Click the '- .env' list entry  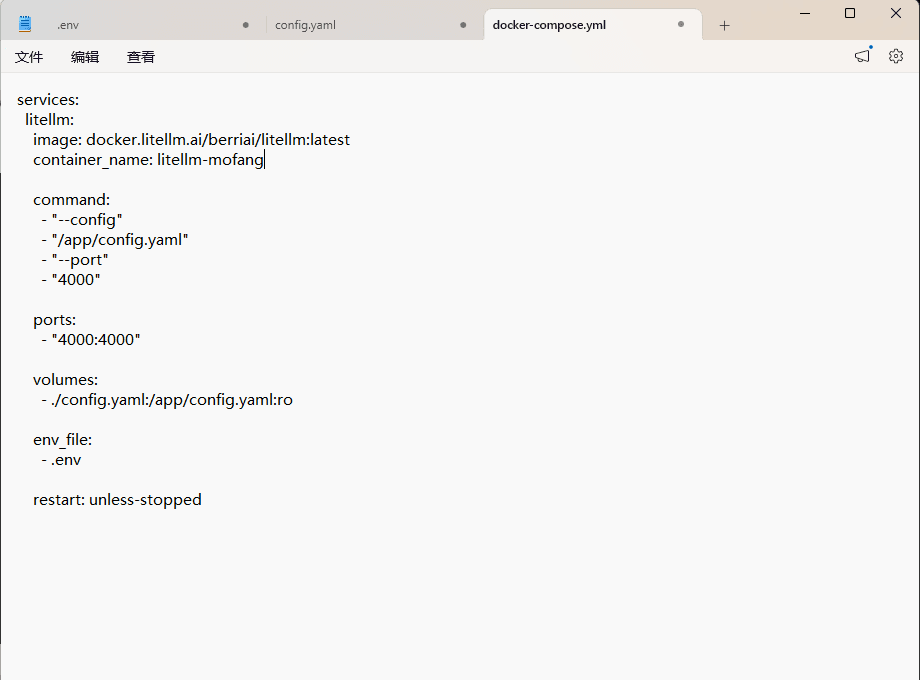coord(61,459)
